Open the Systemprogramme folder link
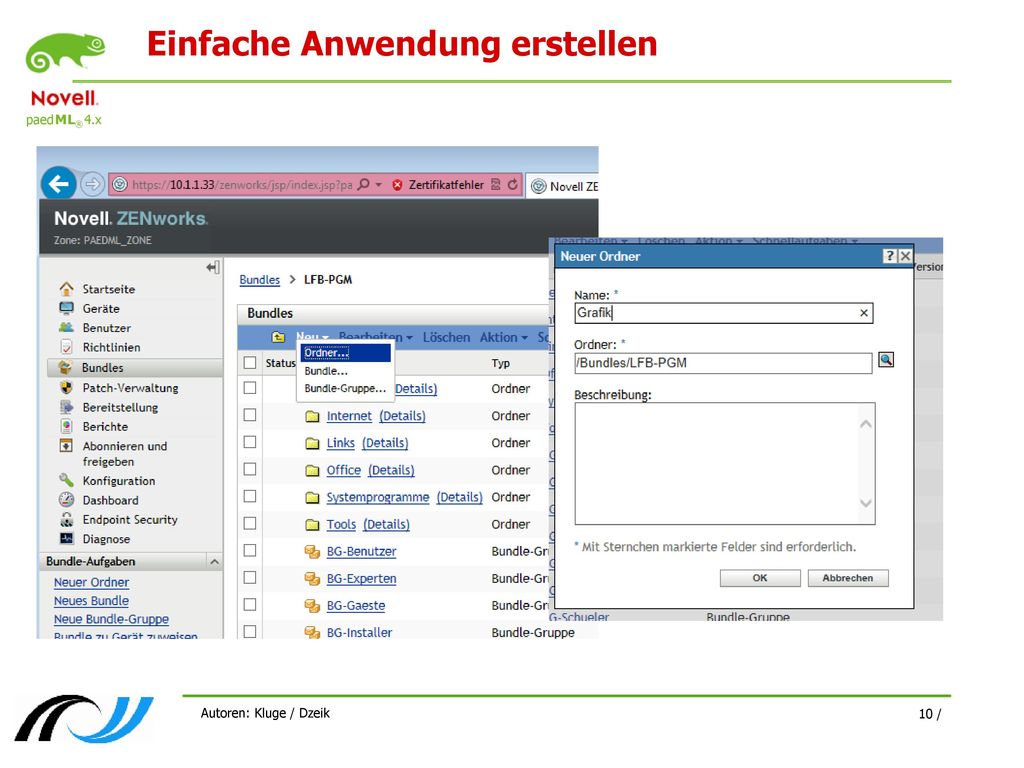This screenshot has height=768, width=1024. point(378,497)
